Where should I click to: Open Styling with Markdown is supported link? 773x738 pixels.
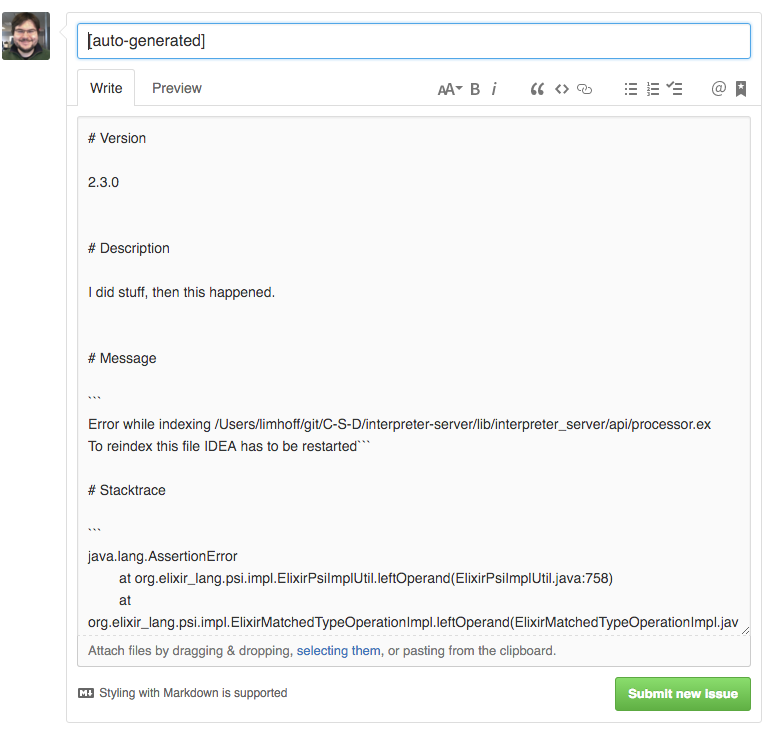coord(183,693)
